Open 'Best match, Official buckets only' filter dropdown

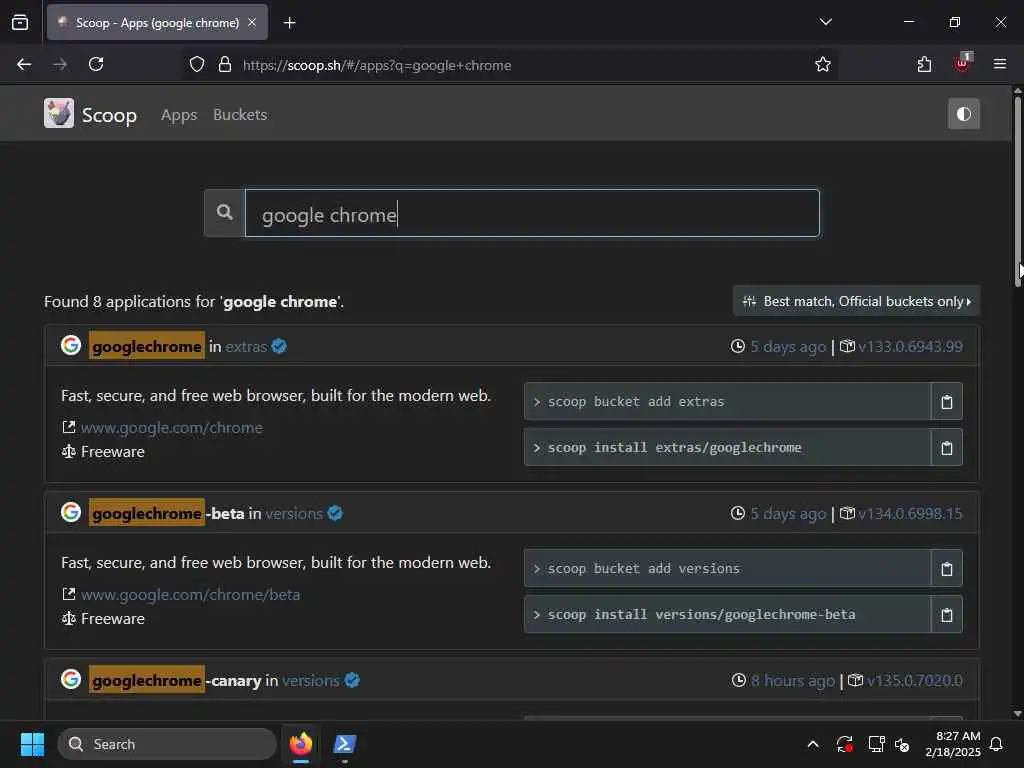856,301
